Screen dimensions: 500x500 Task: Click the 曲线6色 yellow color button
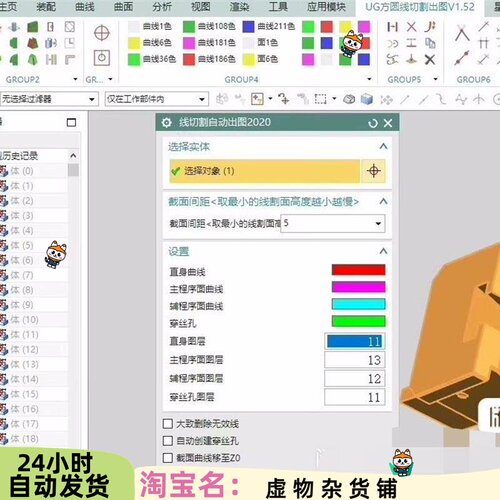click(150, 43)
